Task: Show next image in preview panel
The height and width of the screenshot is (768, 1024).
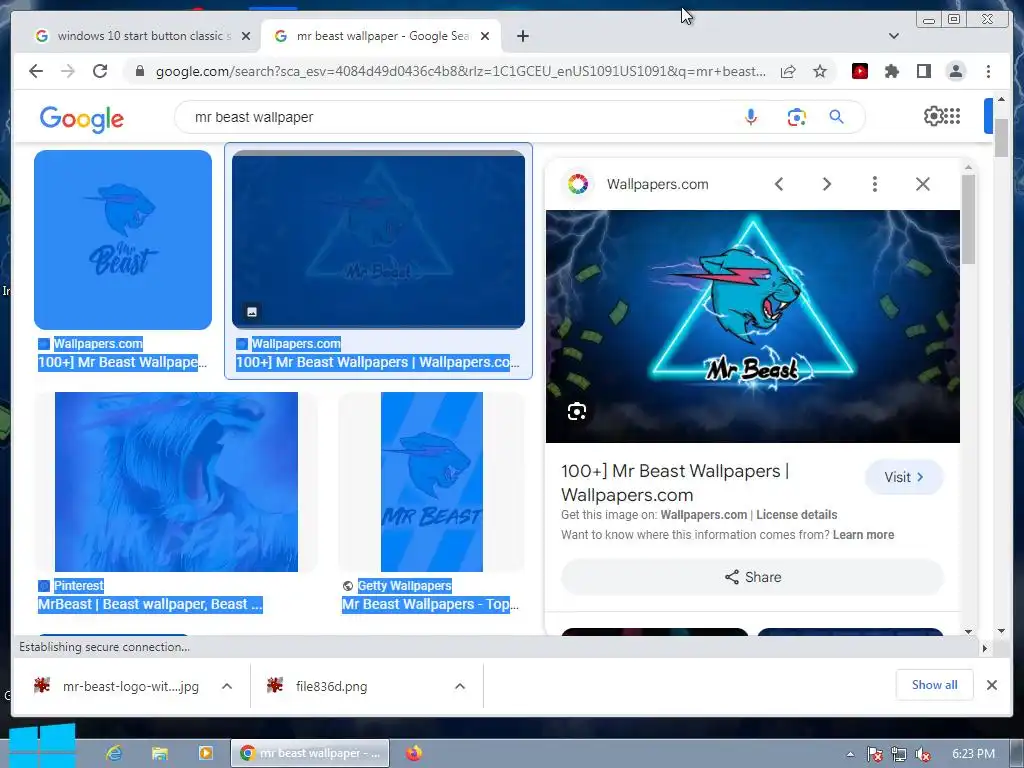Action: pyautogui.click(x=827, y=184)
